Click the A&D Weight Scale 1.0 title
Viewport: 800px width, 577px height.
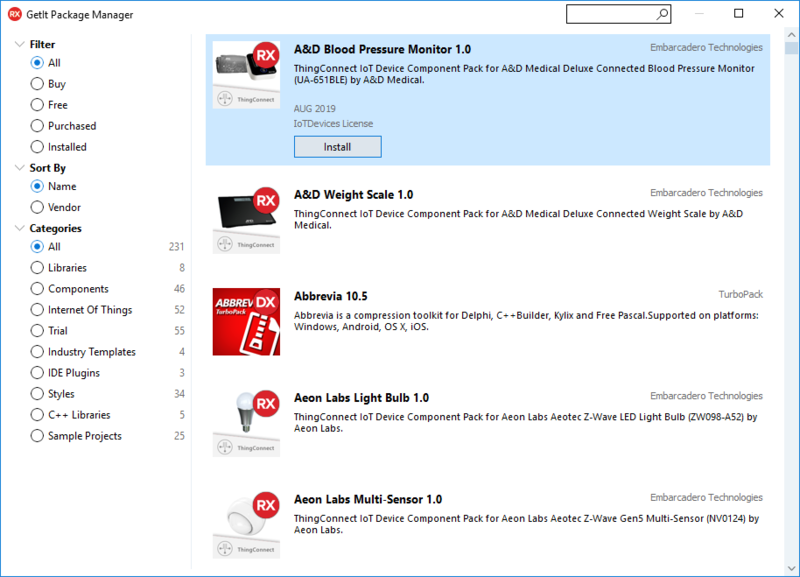click(x=354, y=195)
